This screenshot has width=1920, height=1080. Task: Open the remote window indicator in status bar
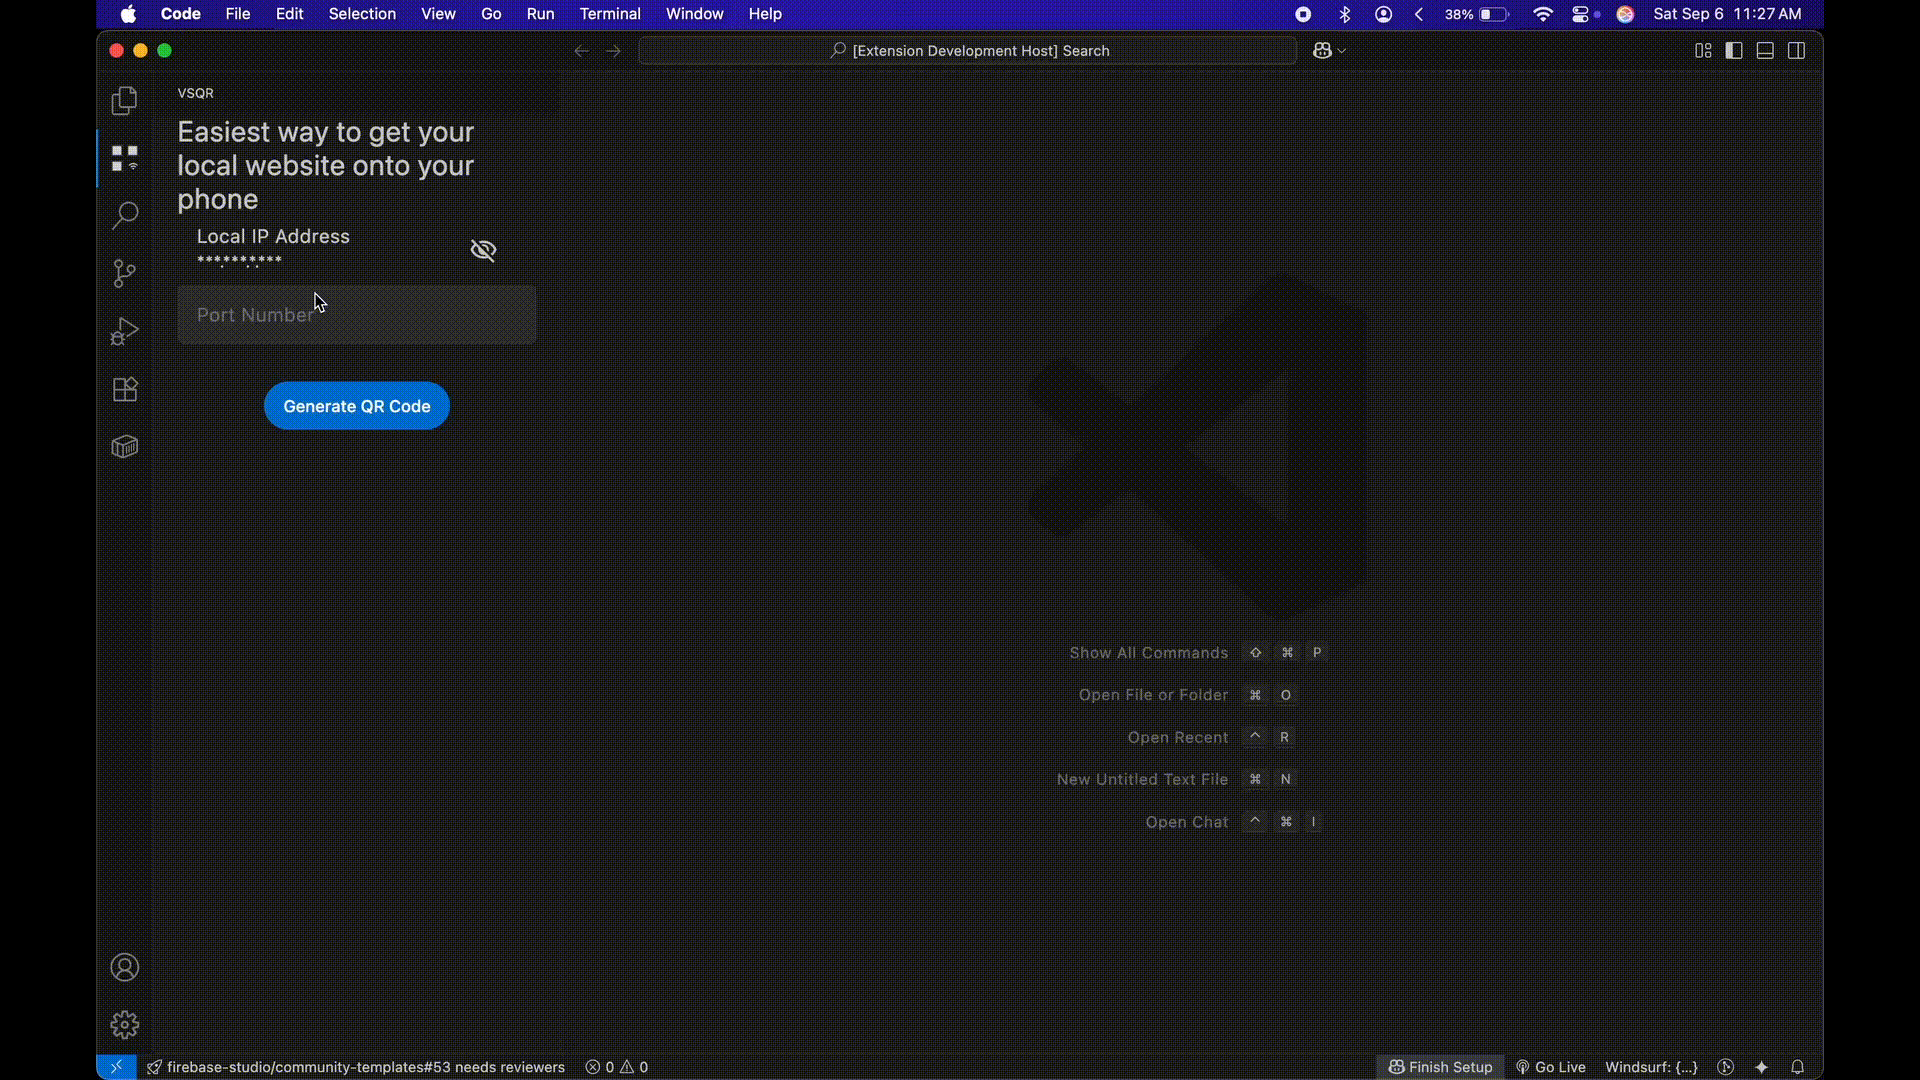tap(116, 1067)
